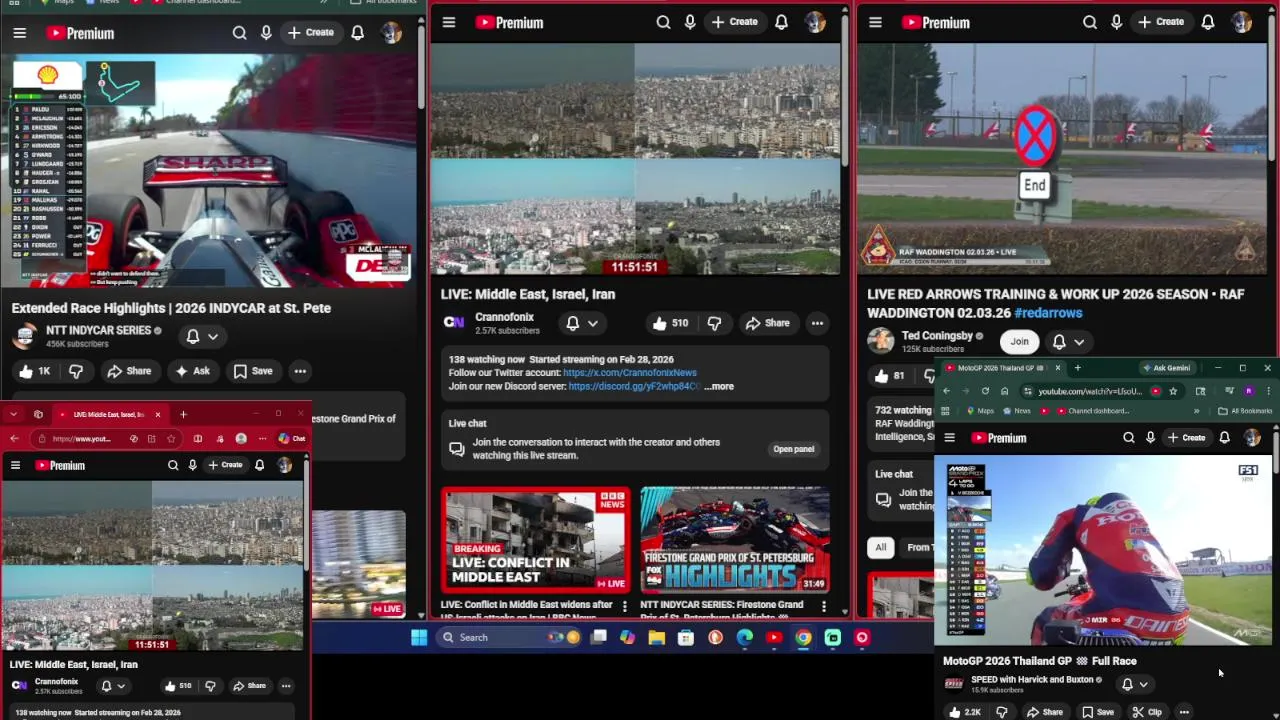
Task: Open the BBC News Conflict in Middle East thumbnail
Action: (x=536, y=540)
